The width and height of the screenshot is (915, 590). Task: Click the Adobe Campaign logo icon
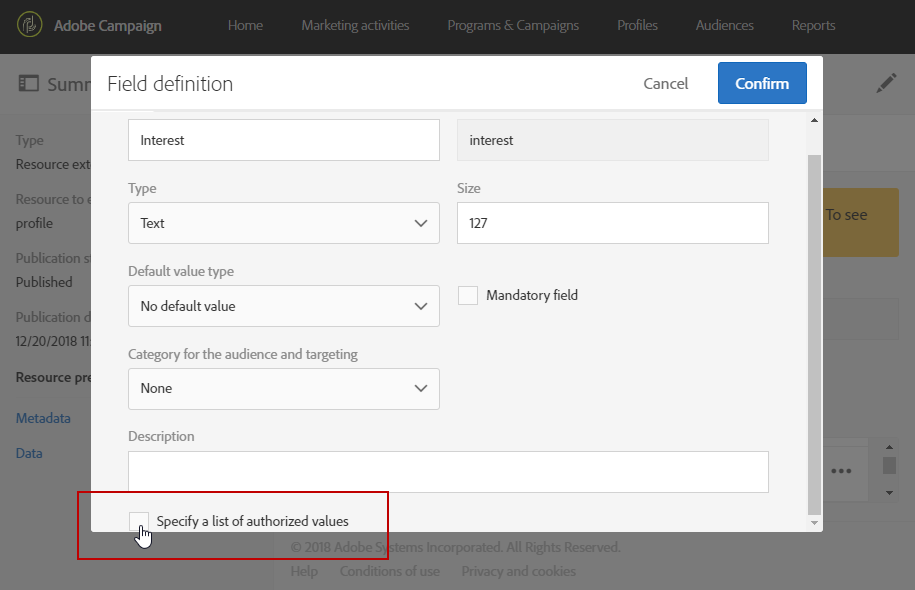point(31,26)
